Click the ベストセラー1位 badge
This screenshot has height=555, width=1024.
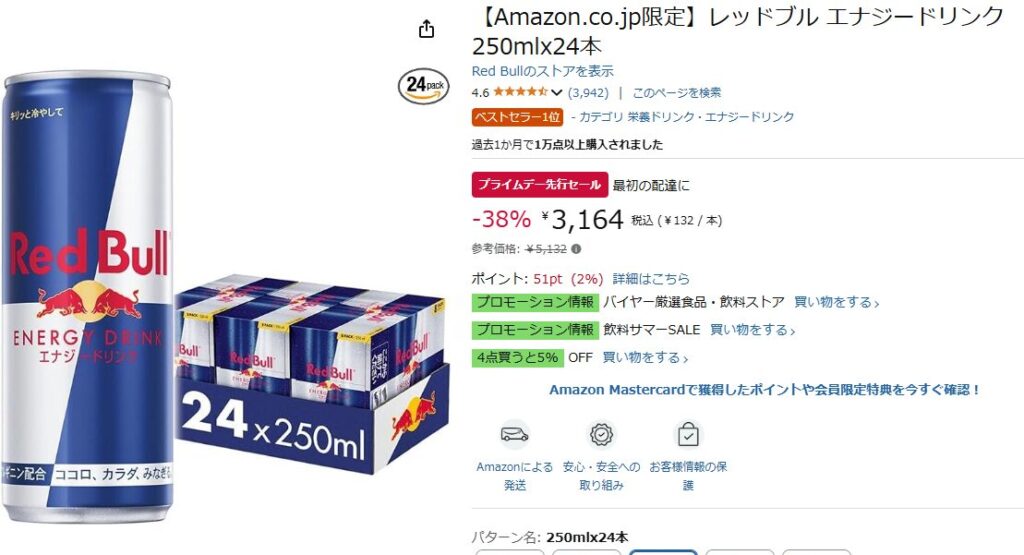click(517, 117)
